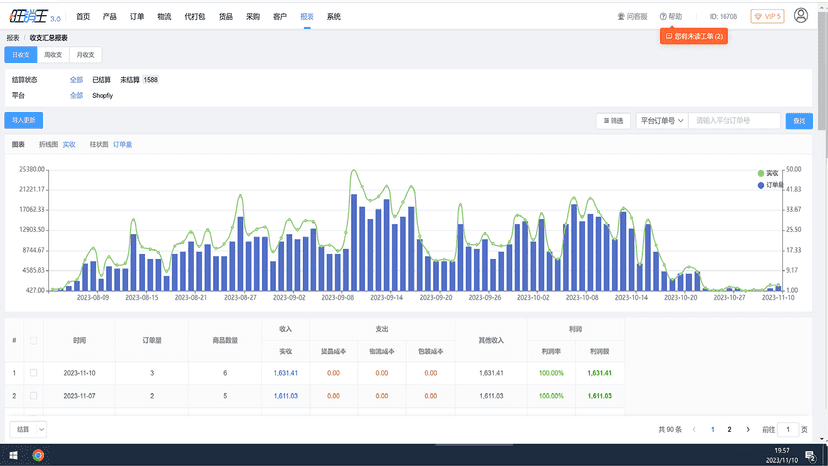The width and height of the screenshot is (828, 466).
Task: Open the Windows Start menu
Action: pos(14,455)
